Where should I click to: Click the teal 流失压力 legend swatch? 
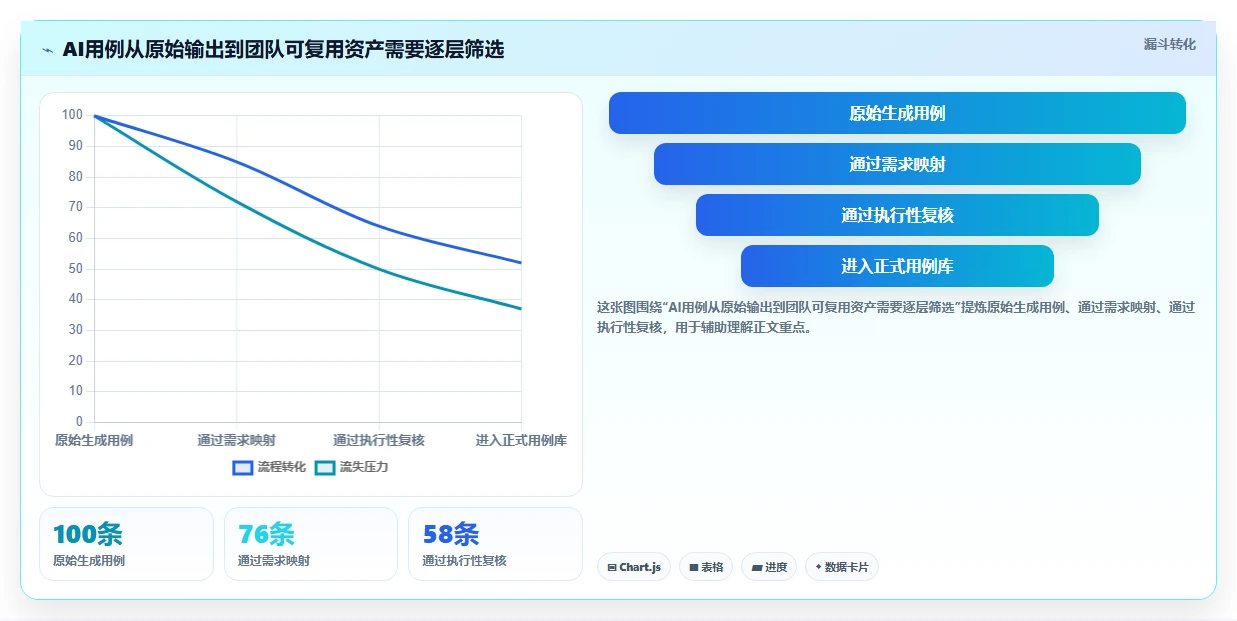click(324, 467)
